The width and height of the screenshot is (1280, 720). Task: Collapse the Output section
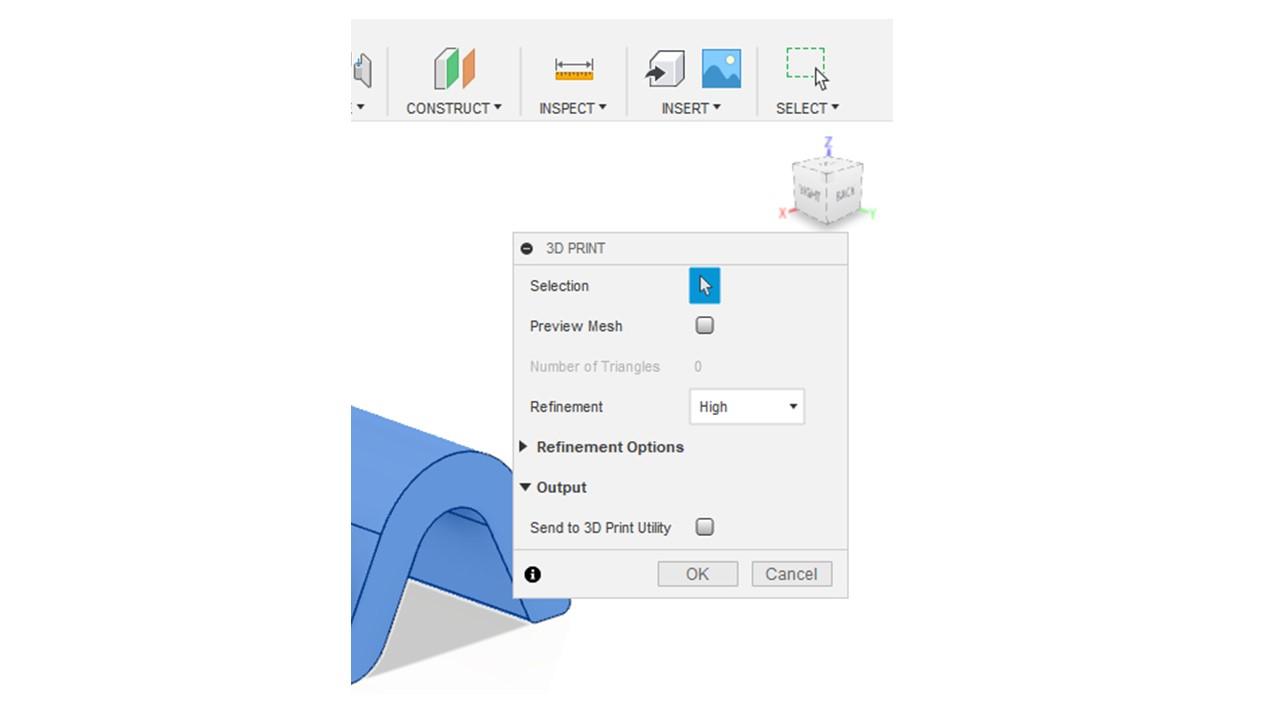point(553,487)
